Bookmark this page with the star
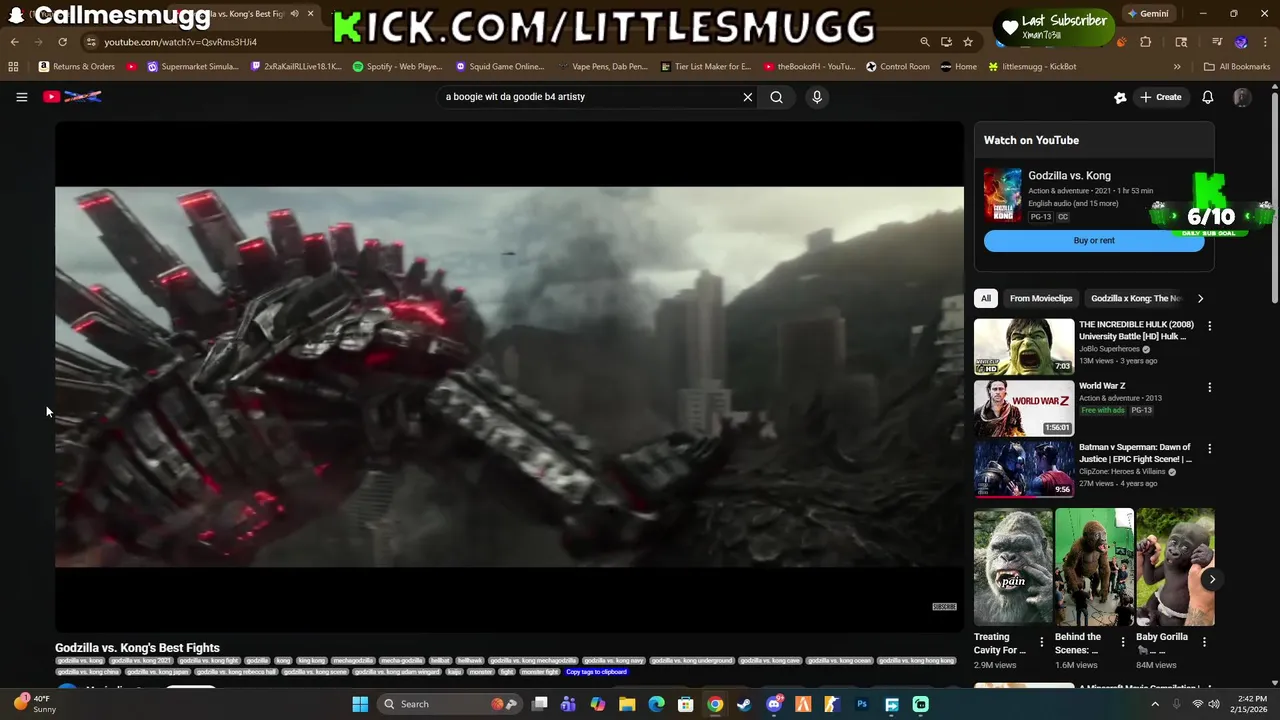 968,42
